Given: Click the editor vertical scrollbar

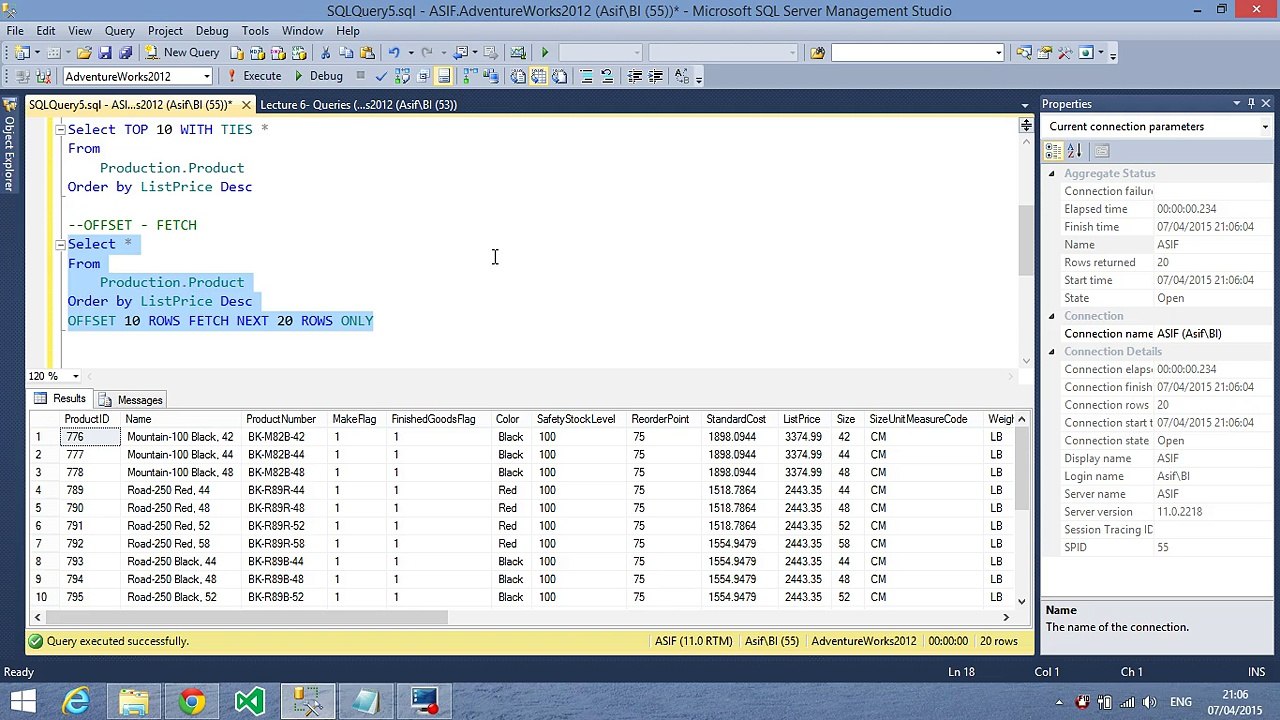Looking at the screenshot, I should pos(1026,240).
